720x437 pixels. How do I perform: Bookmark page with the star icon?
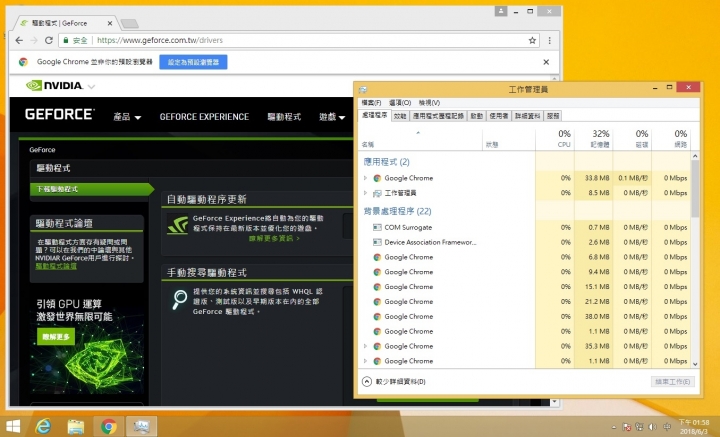click(x=532, y=40)
